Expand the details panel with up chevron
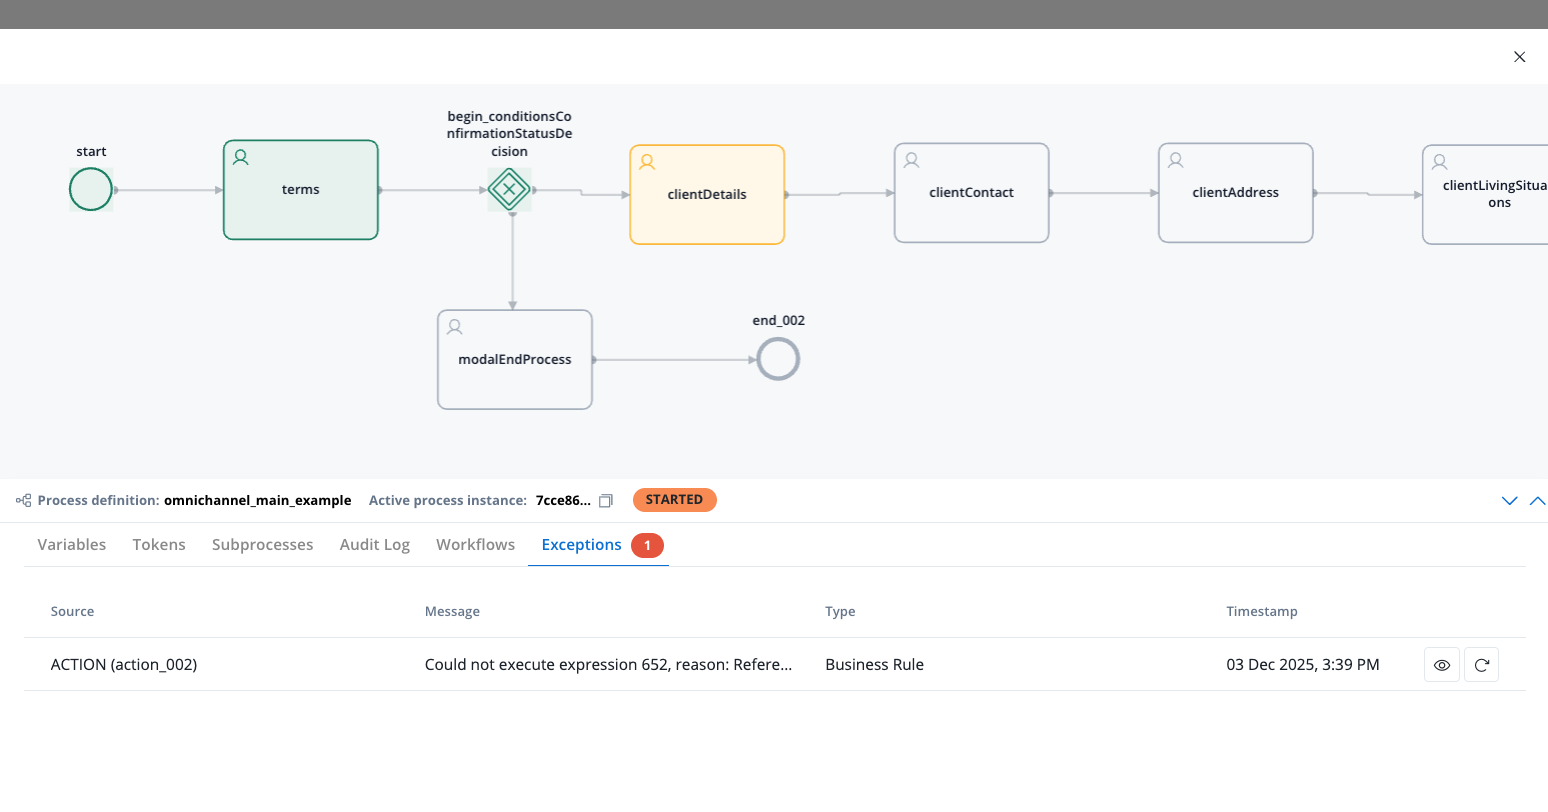This screenshot has height=812, width=1548. pos(1537,501)
